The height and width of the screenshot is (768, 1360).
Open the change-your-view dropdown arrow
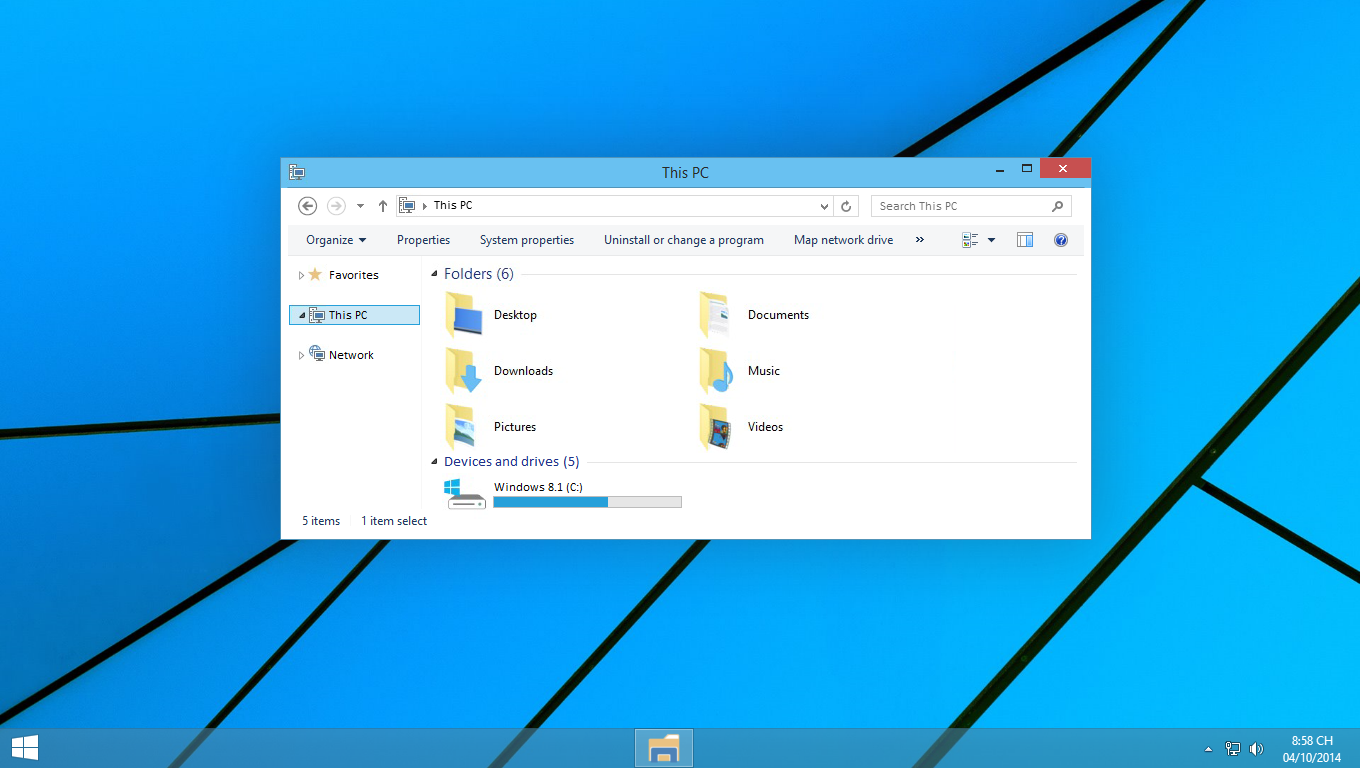tap(990, 240)
